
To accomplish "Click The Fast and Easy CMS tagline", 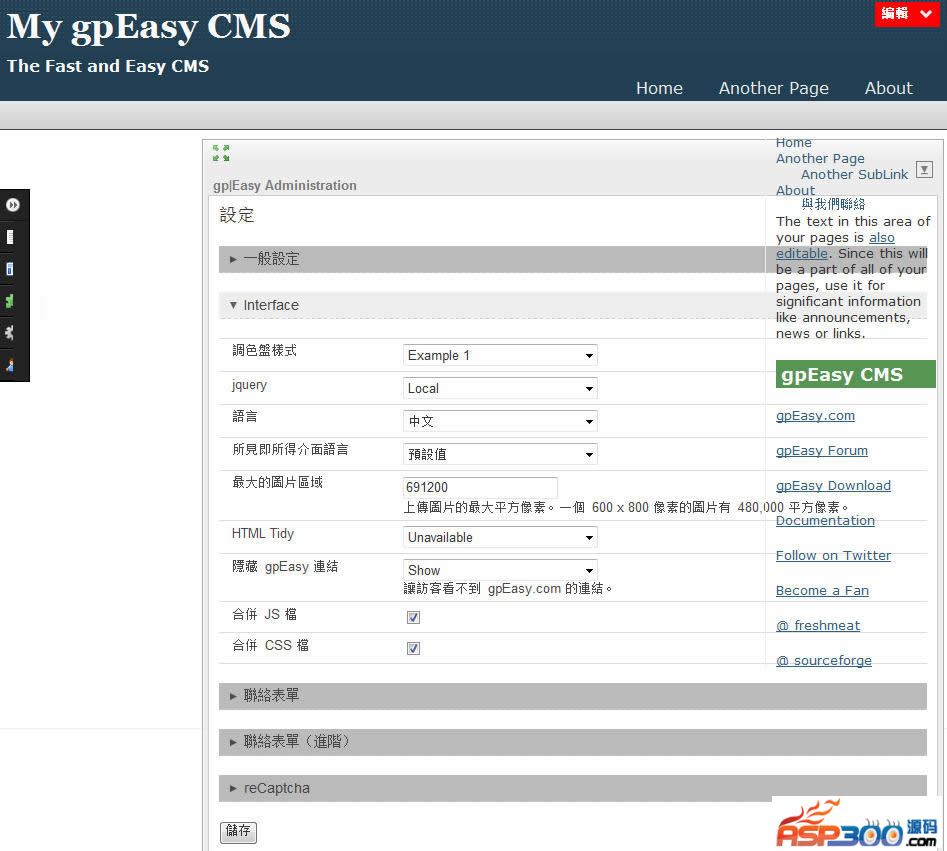I will (108, 66).
